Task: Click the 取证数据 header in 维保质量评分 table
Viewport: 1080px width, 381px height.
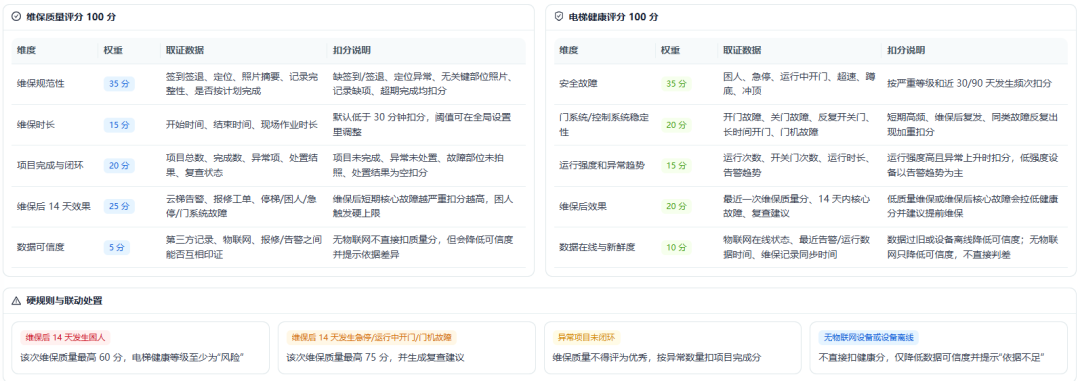Action: tap(185, 51)
